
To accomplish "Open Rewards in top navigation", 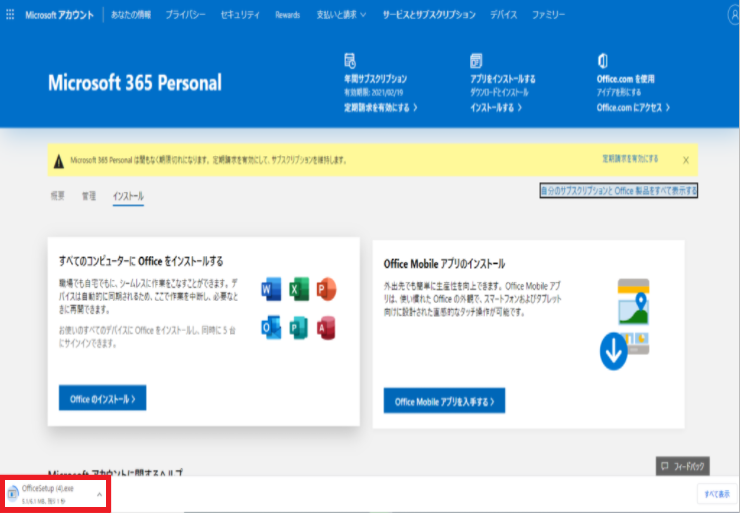I will (x=287, y=15).
